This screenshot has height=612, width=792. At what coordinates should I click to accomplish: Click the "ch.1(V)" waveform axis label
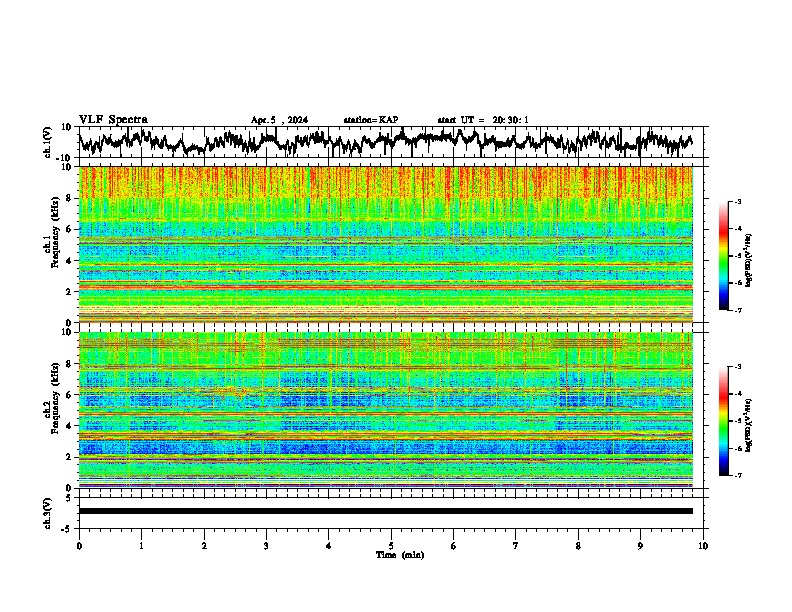click(48, 142)
